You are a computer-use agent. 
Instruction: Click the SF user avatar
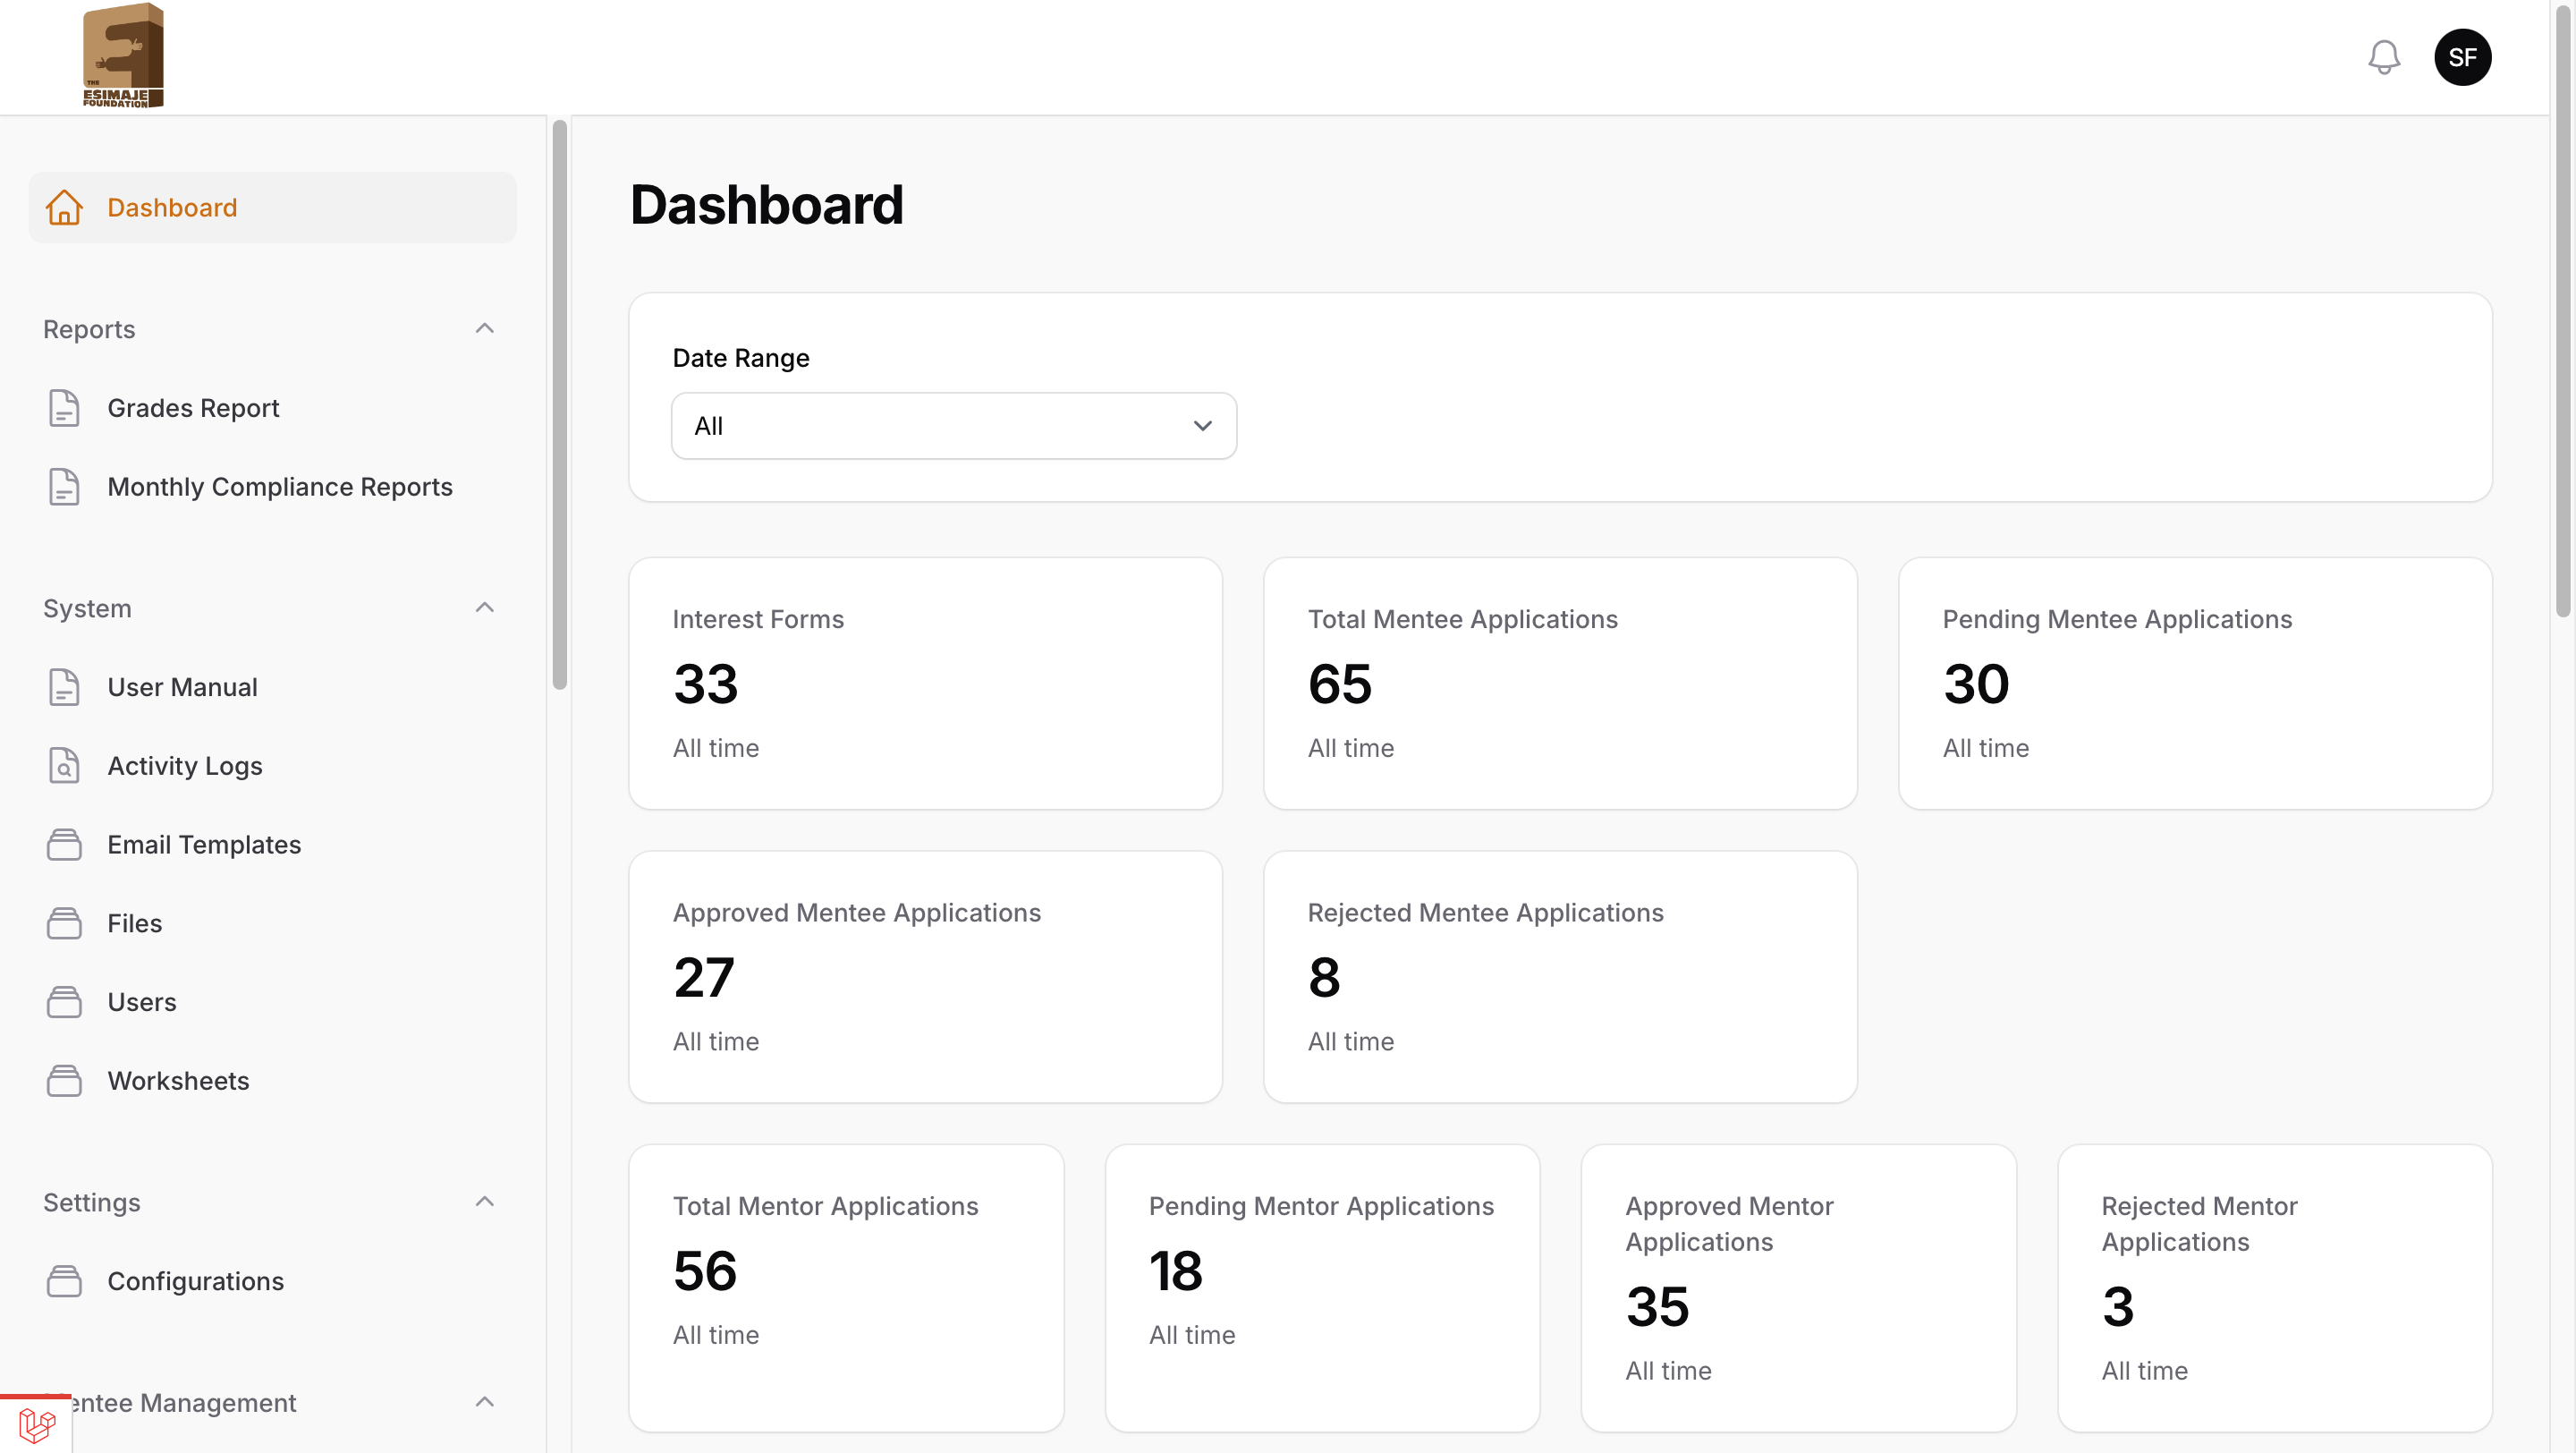2463,57
